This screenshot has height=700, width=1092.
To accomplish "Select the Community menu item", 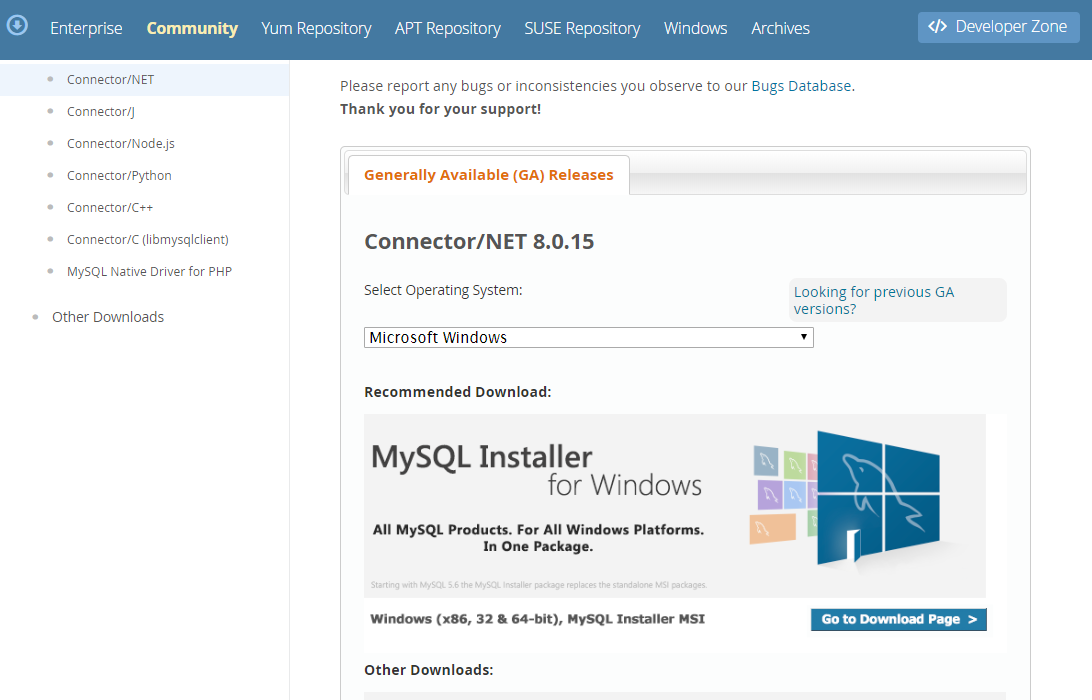I will [192, 28].
